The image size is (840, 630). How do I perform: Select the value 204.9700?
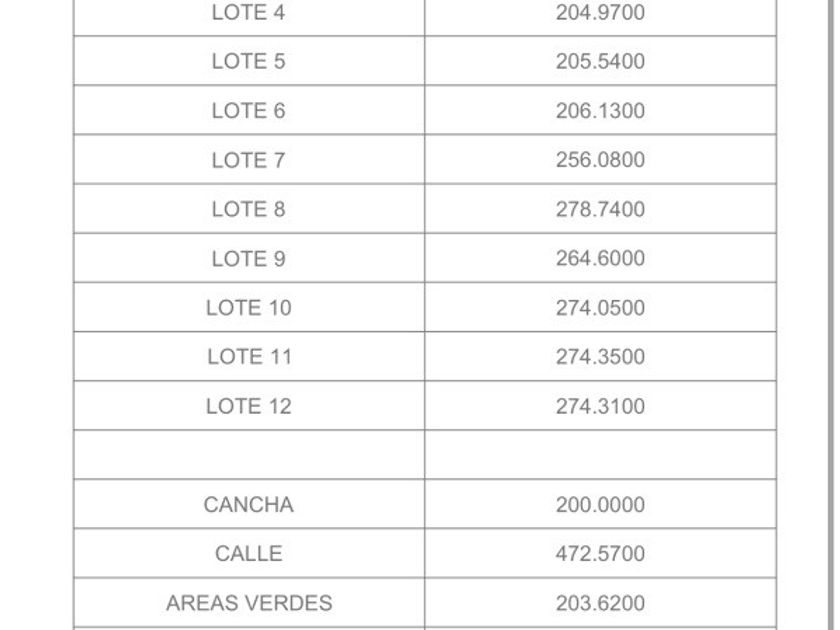(x=600, y=13)
